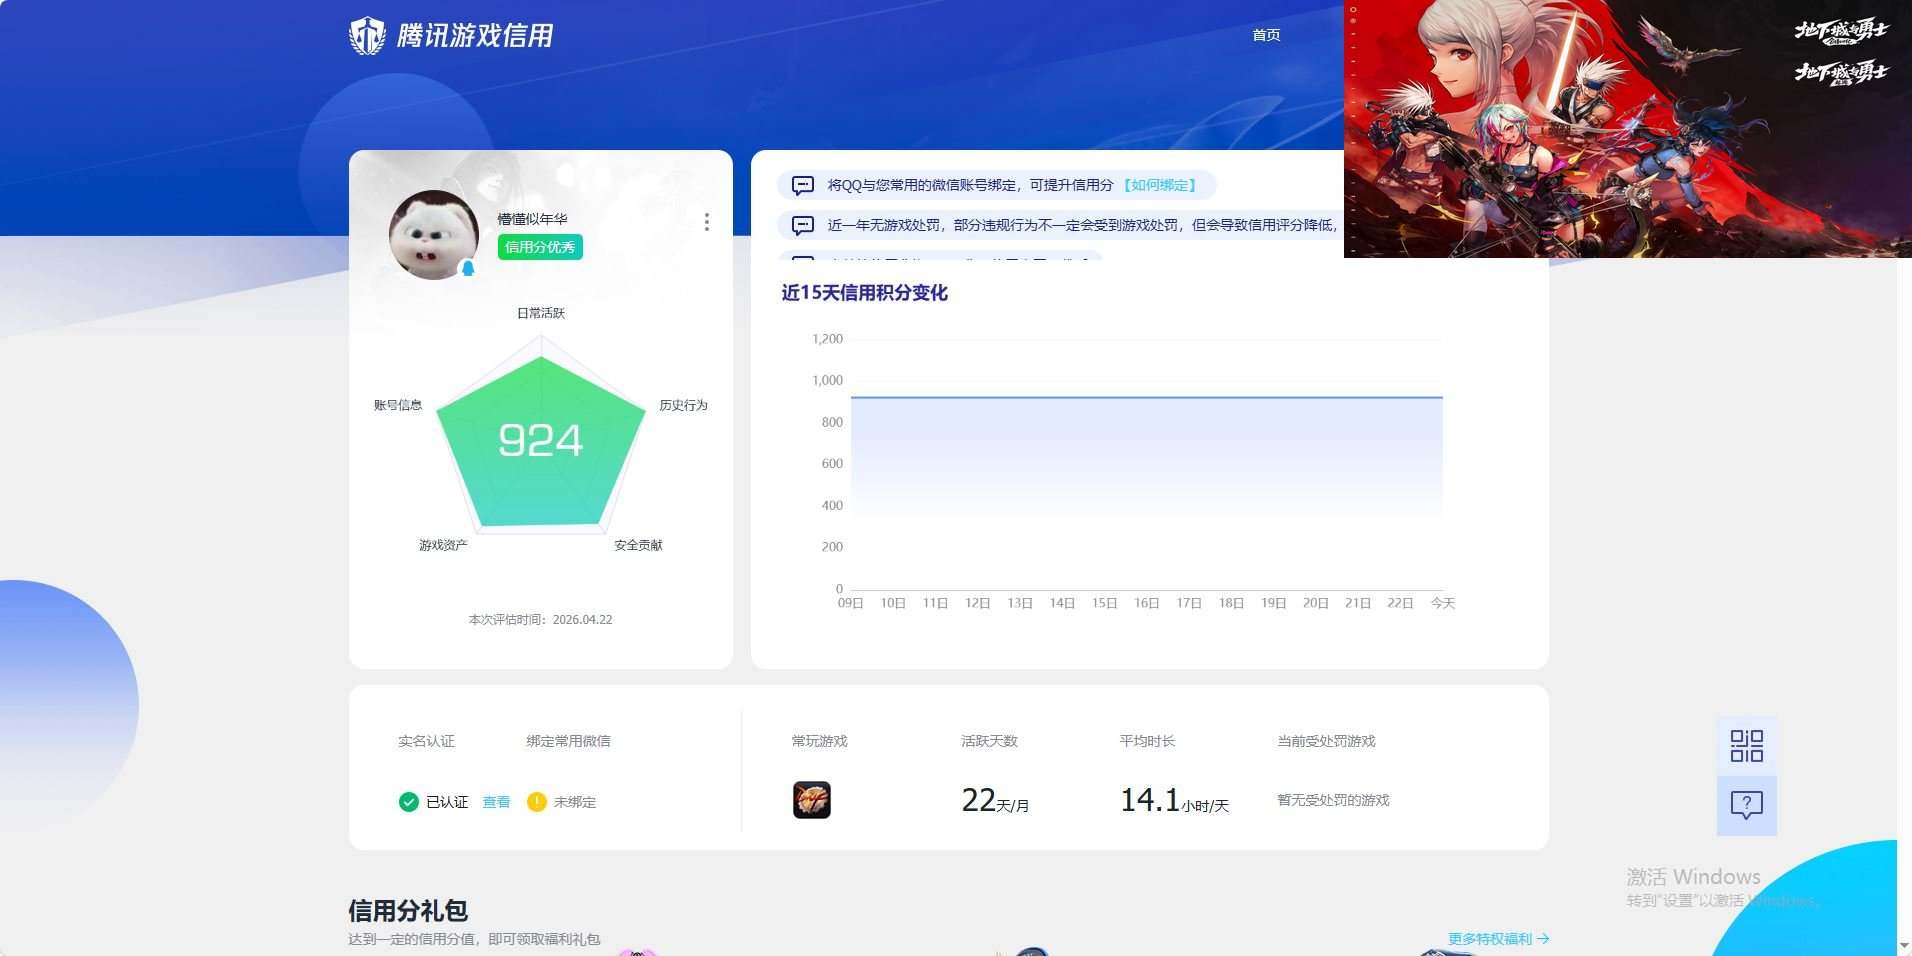Click the QQ badge on the avatar
Screen dimensions: 1912x956
(x=467, y=268)
